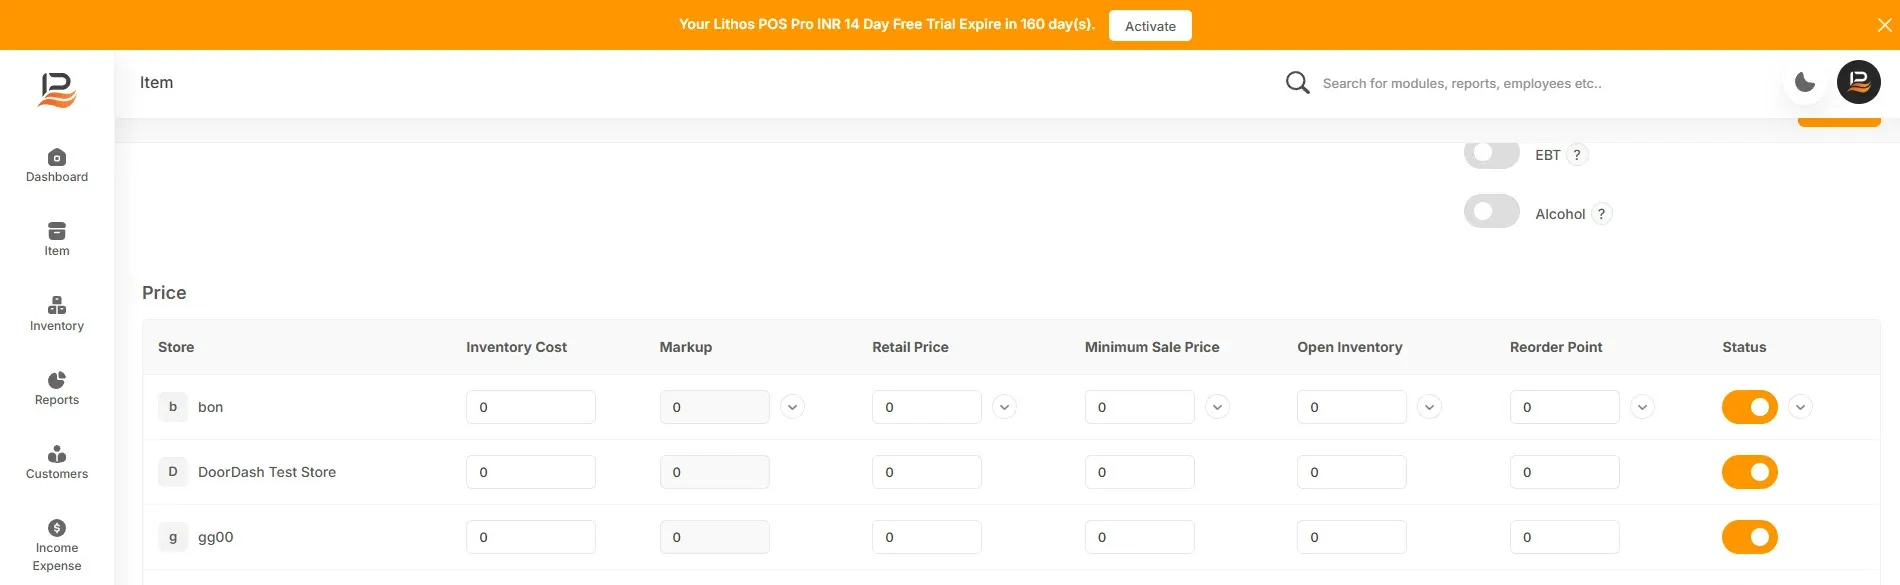Expand the Reorder Point dropdown for bon
1900x585 pixels.
1642,407
